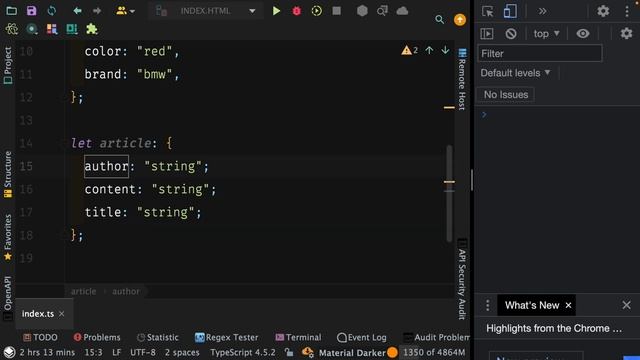Screen dimensions: 640x360
Task: Open Search Everywhere magnifier icon
Action: (x=440, y=19)
